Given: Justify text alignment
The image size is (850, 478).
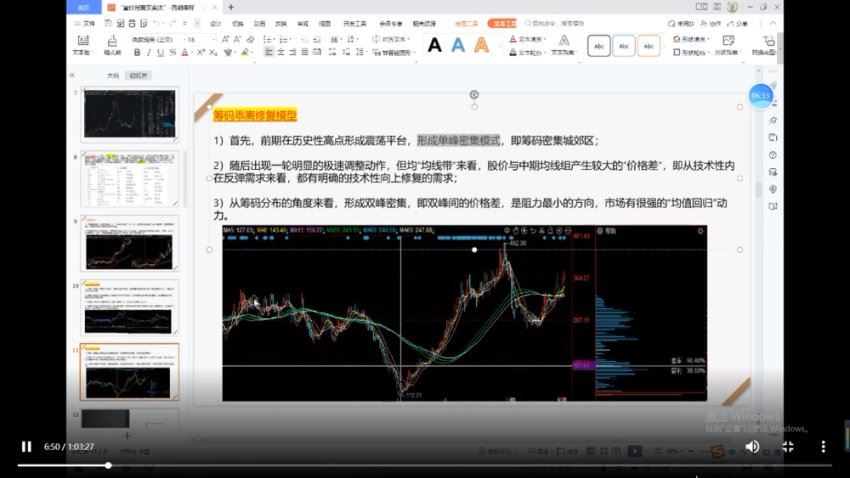Looking at the screenshot, I should pos(305,52).
